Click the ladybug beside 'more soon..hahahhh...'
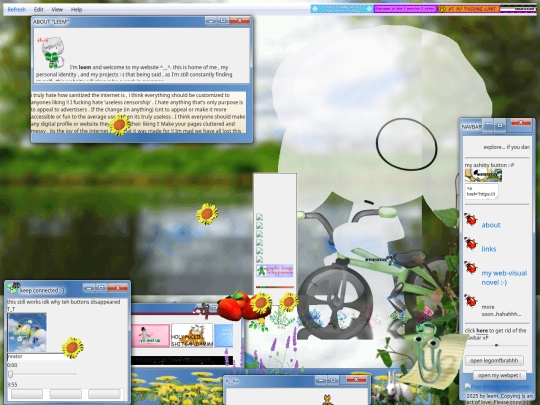 tap(470, 301)
